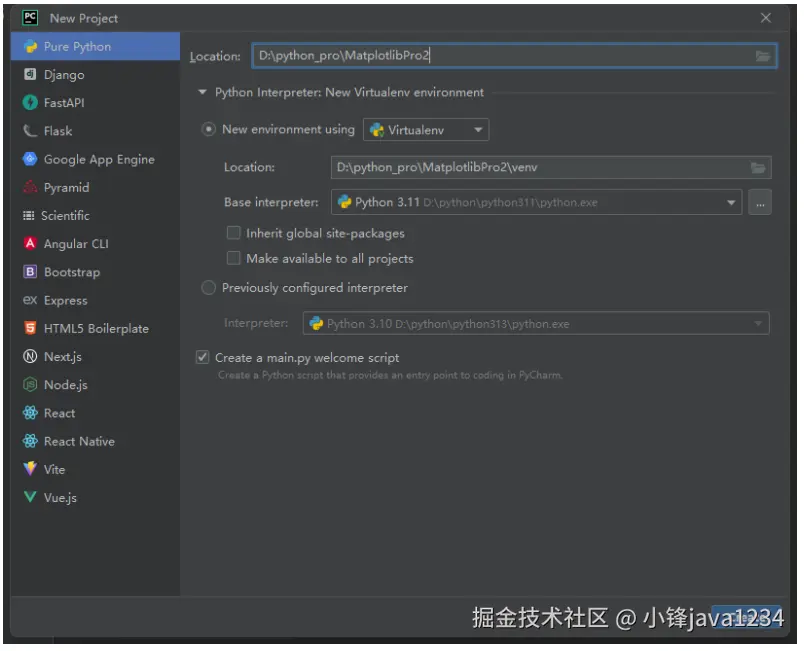Click the PyCharm PC logo in title bar
The image size is (804, 651).
point(30,18)
